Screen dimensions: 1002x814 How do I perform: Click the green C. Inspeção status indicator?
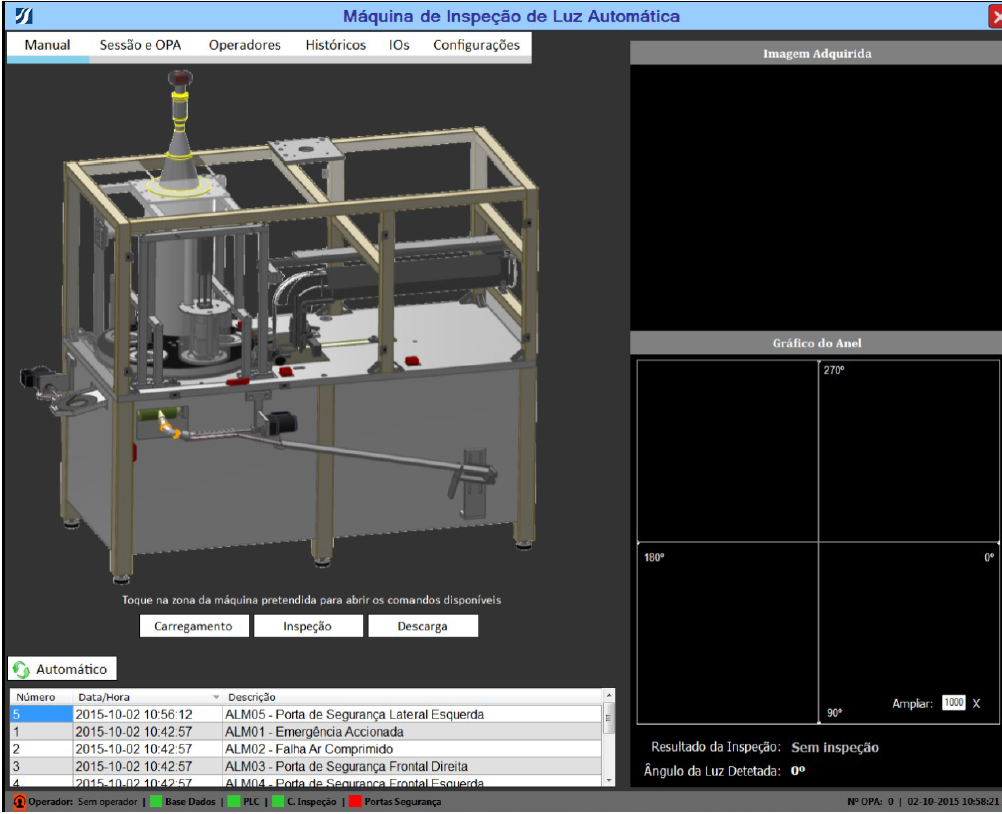pos(278,802)
